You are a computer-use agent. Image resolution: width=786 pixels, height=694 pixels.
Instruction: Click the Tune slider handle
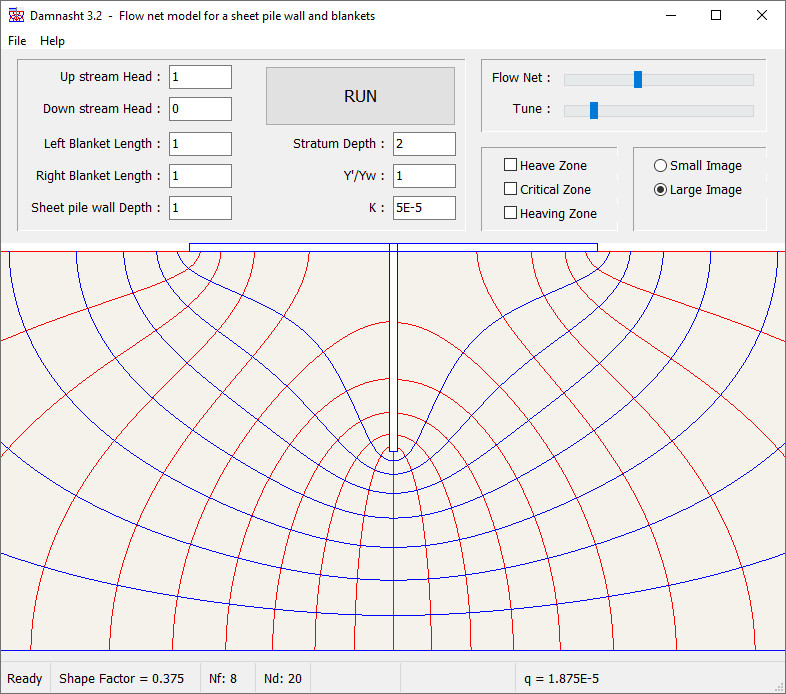(x=594, y=110)
